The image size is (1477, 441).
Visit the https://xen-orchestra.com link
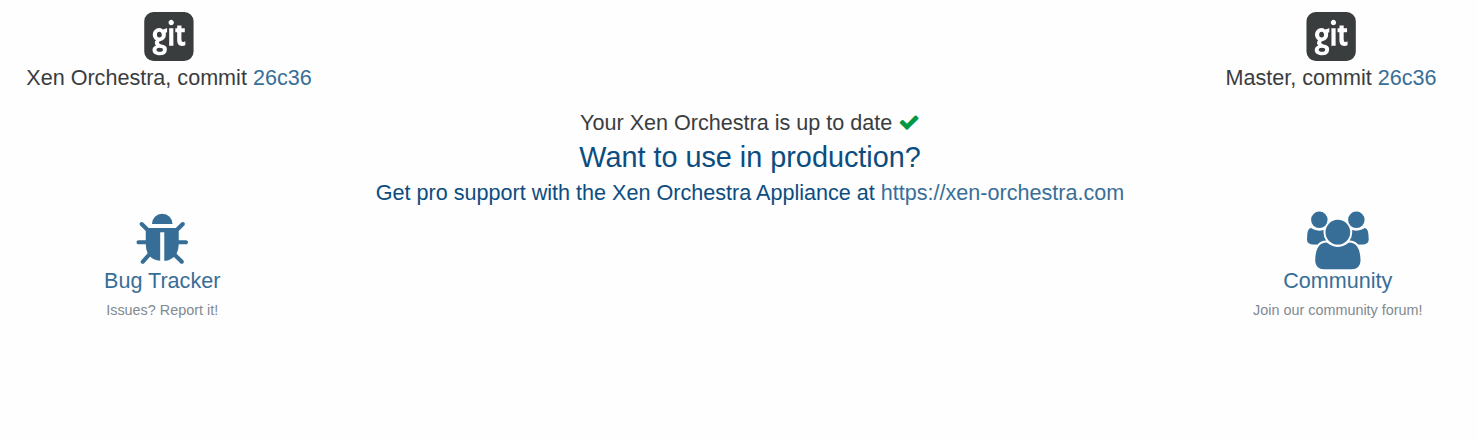pyautogui.click(x=1002, y=193)
